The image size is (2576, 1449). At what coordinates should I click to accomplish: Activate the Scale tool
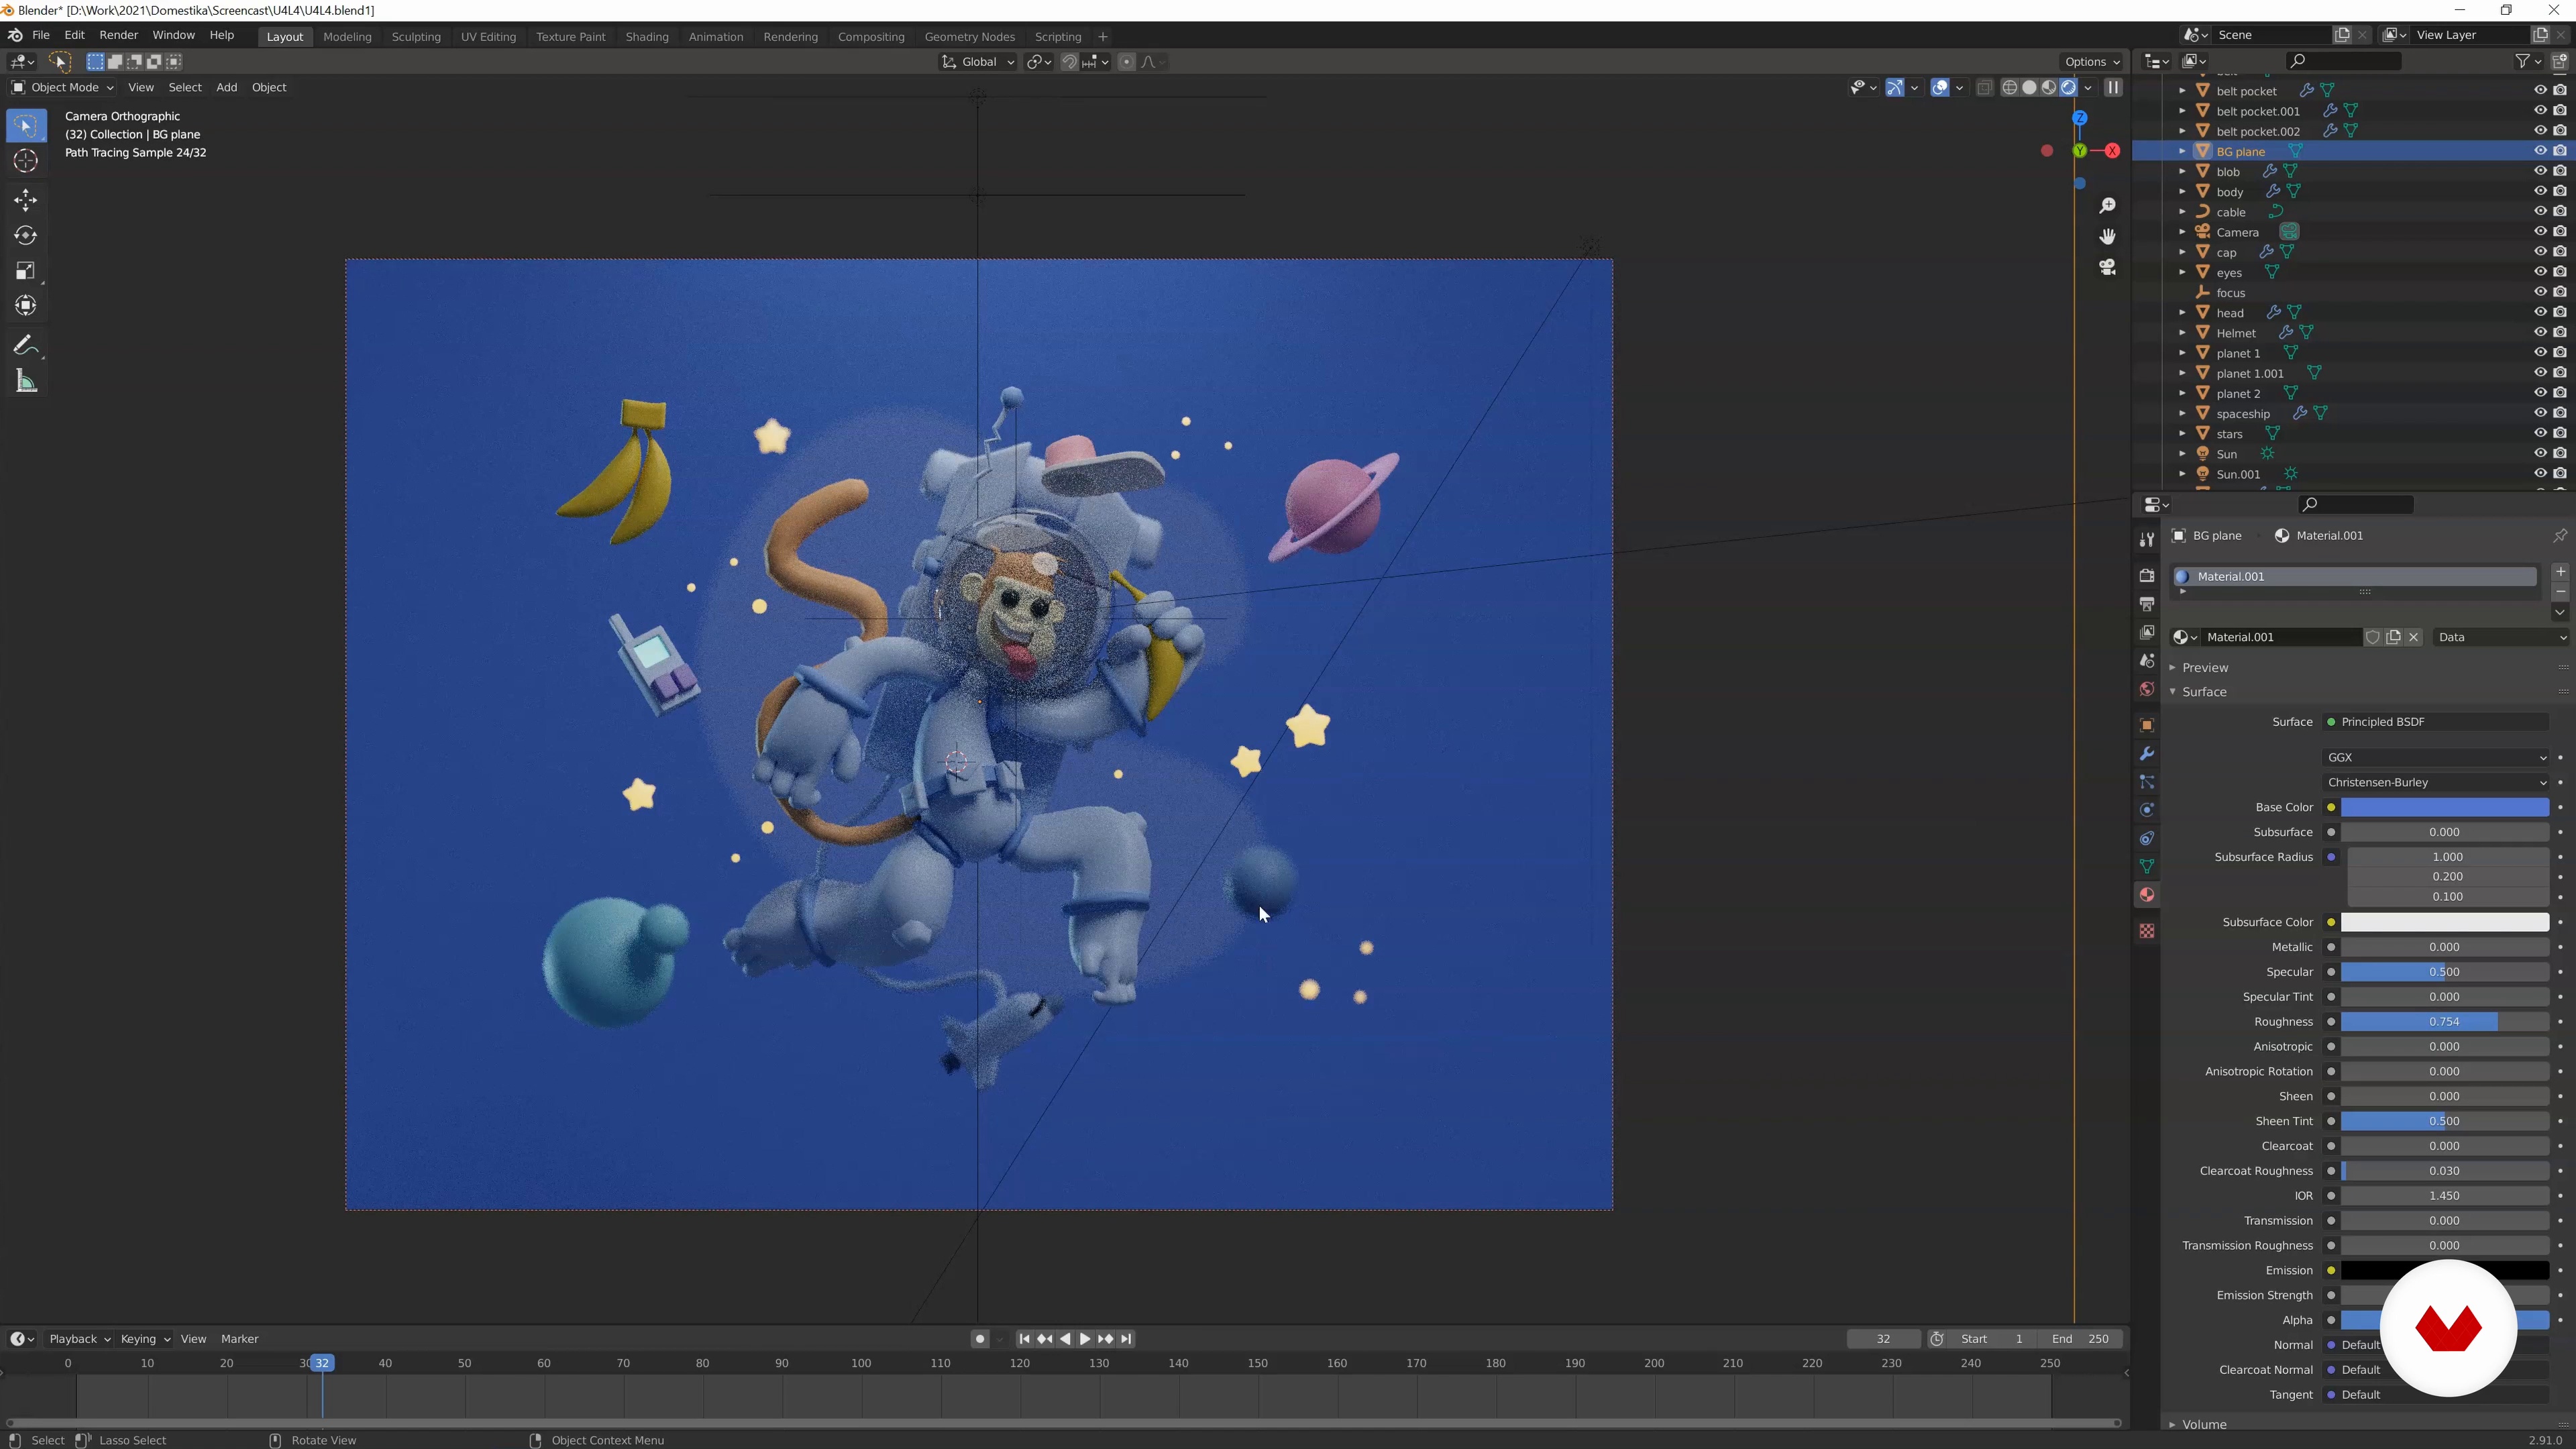26,271
